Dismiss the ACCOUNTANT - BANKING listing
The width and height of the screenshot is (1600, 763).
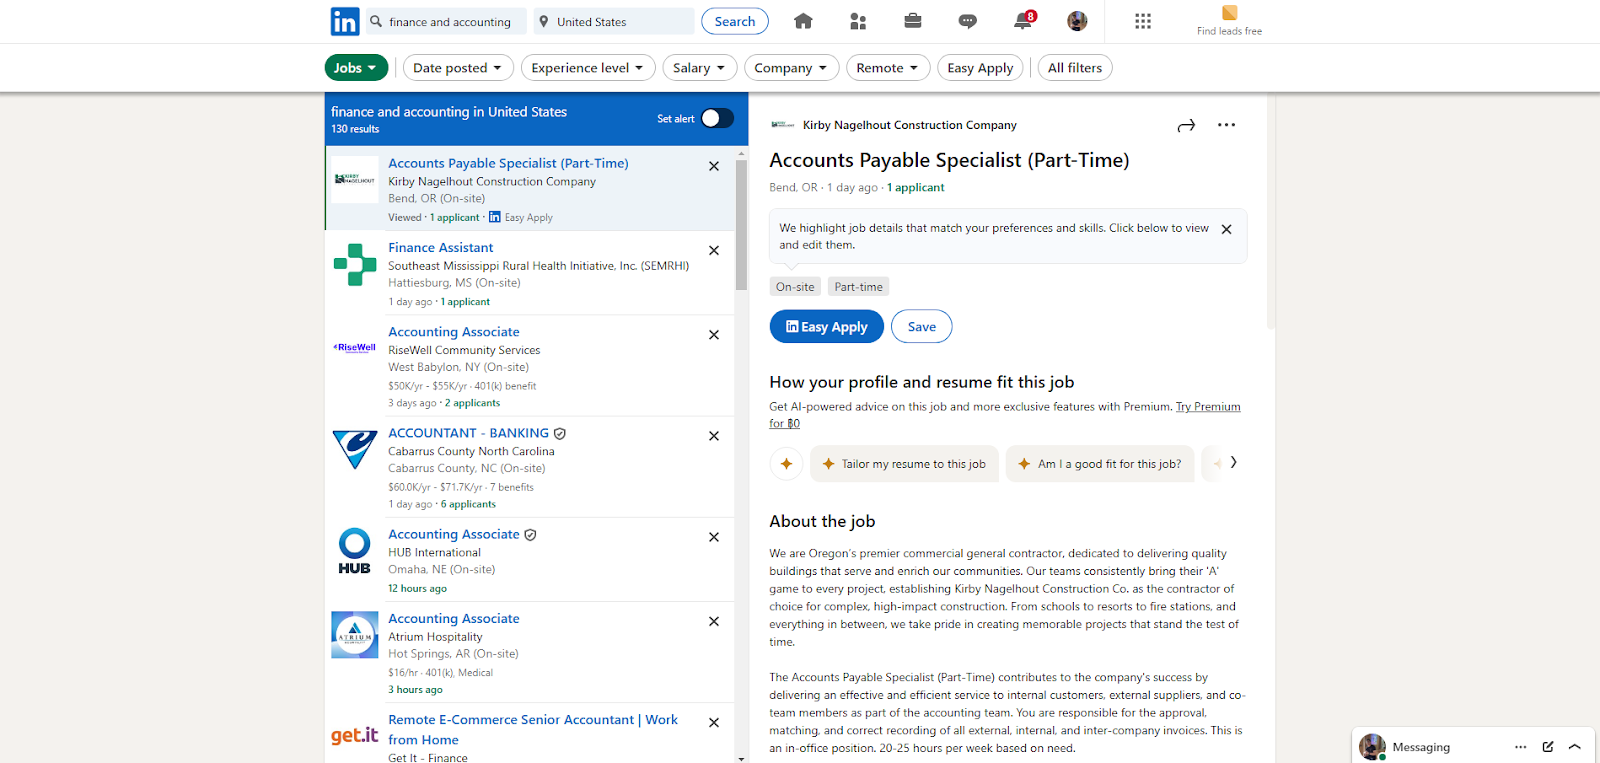click(714, 435)
